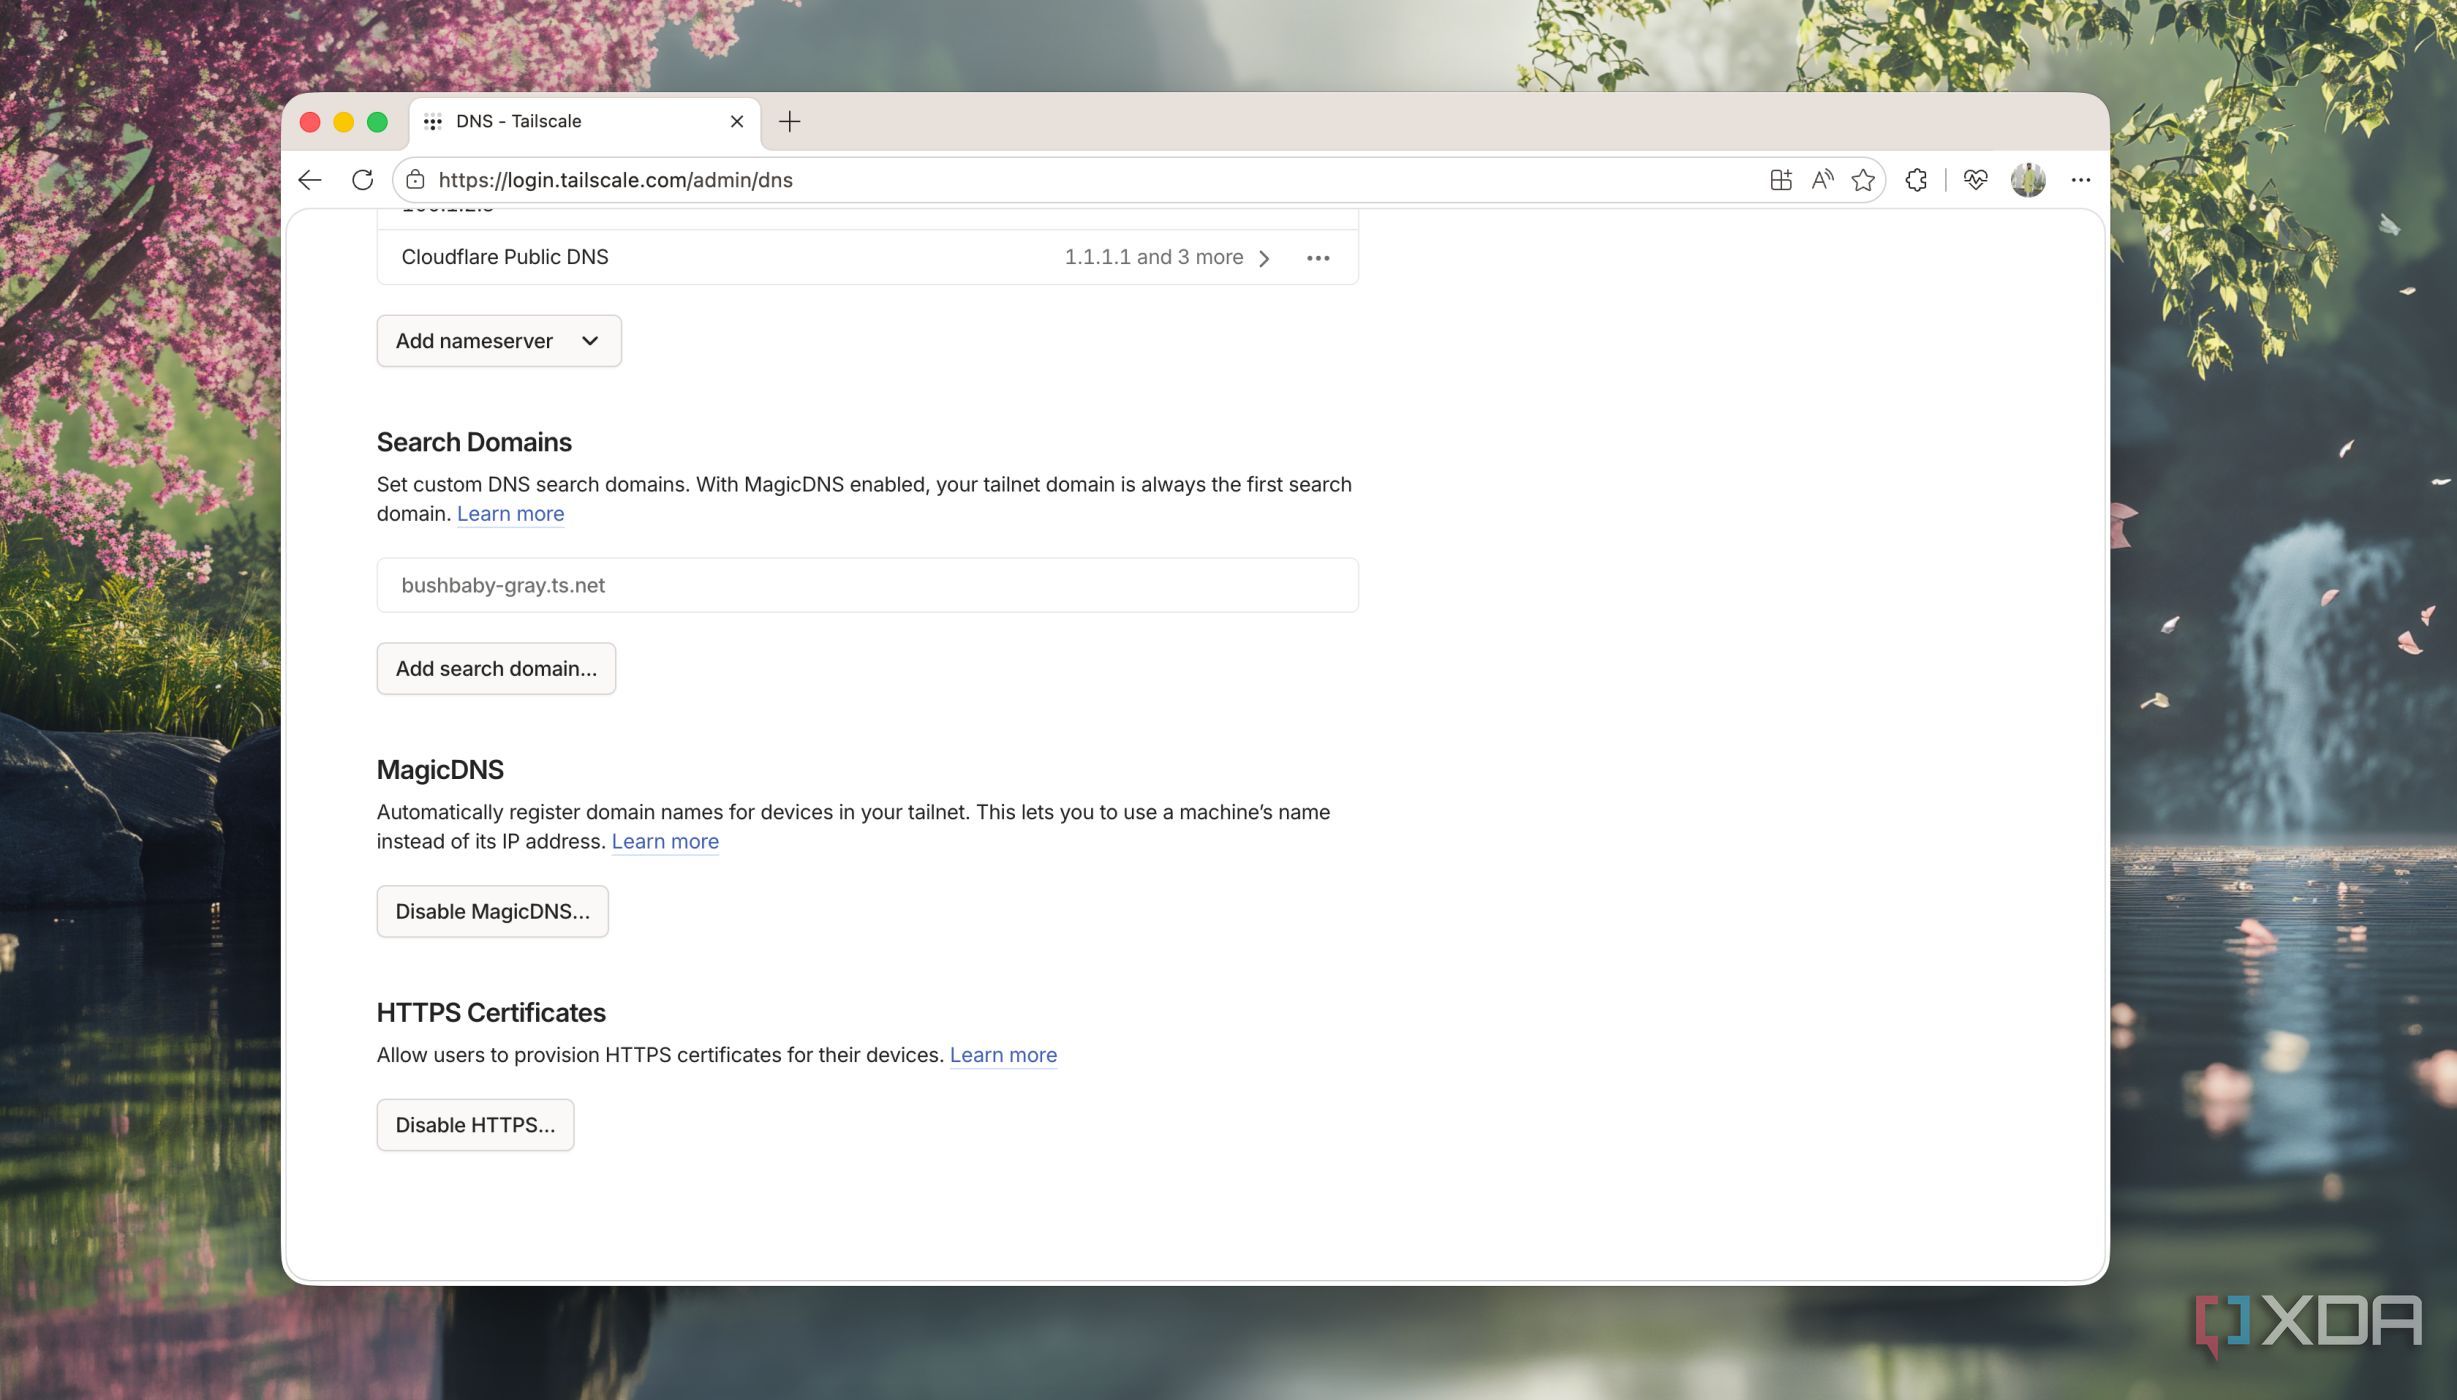Image resolution: width=2457 pixels, height=1400 pixels.
Task: Open the browser Settings and more menu
Action: click(x=2081, y=180)
